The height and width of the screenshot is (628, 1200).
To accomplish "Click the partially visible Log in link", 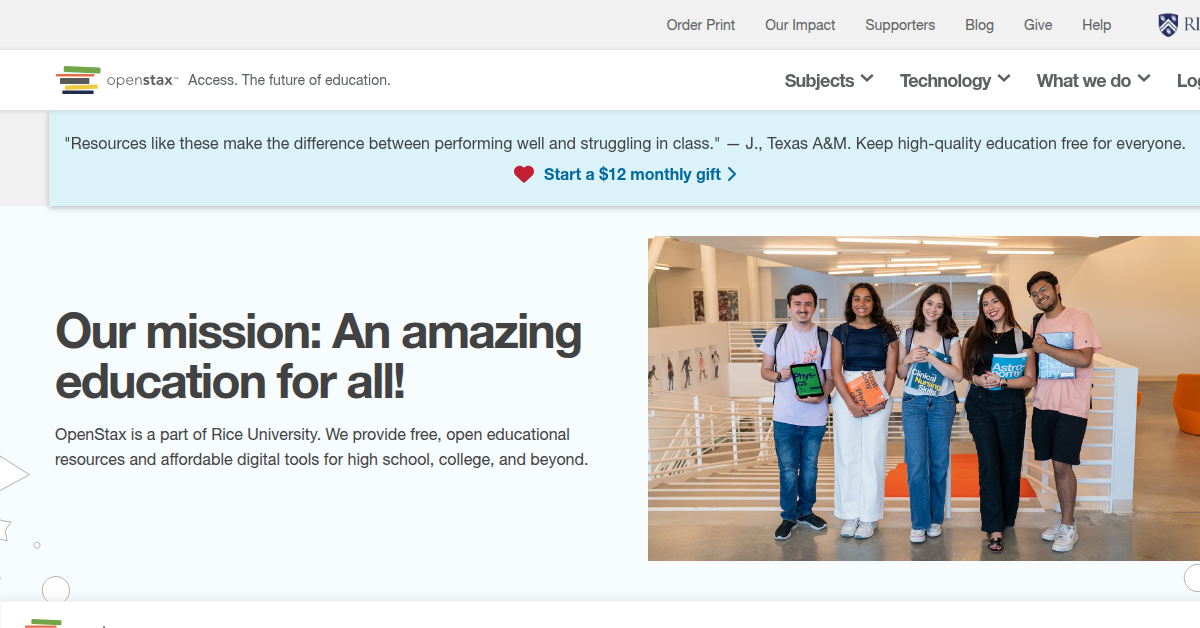I will coord(1188,81).
